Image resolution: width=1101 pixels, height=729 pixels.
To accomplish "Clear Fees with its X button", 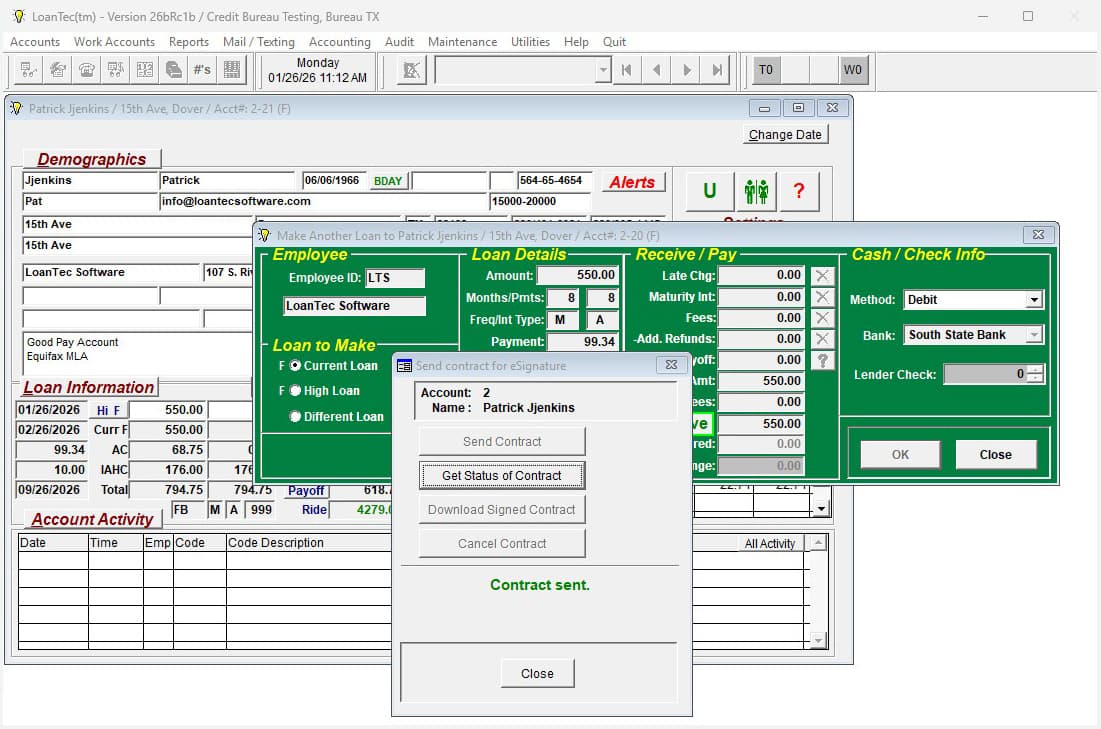I will pos(822,318).
